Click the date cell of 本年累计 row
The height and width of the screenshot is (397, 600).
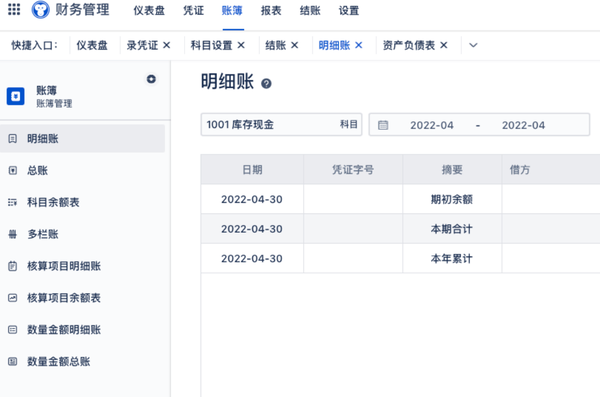tap(252, 258)
